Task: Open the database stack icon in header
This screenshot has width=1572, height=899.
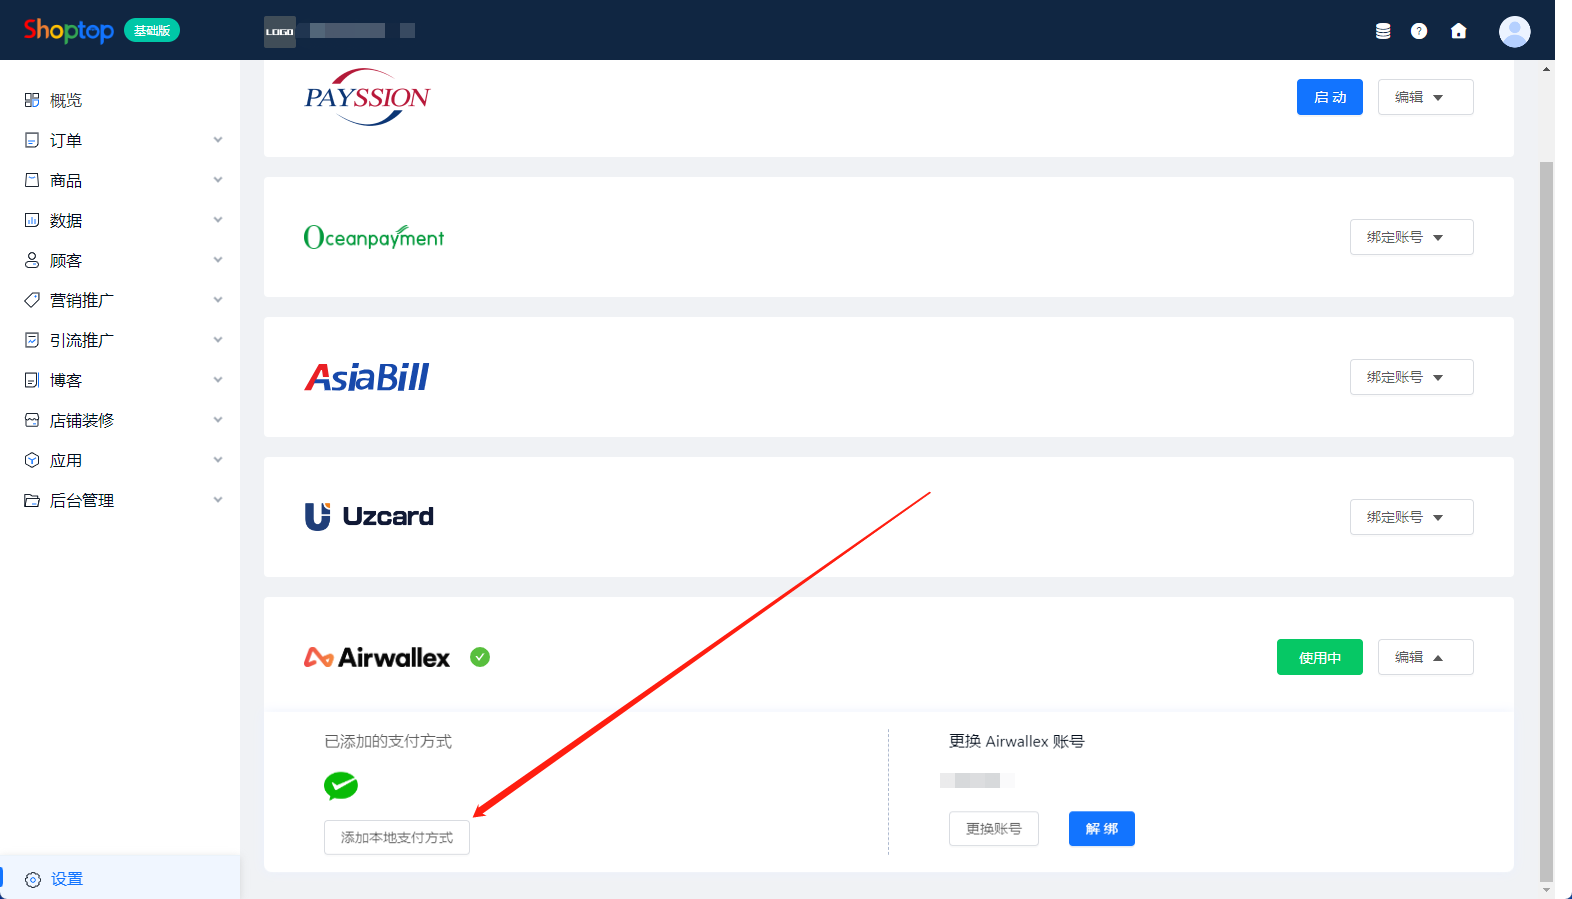Action: pos(1383,31)
